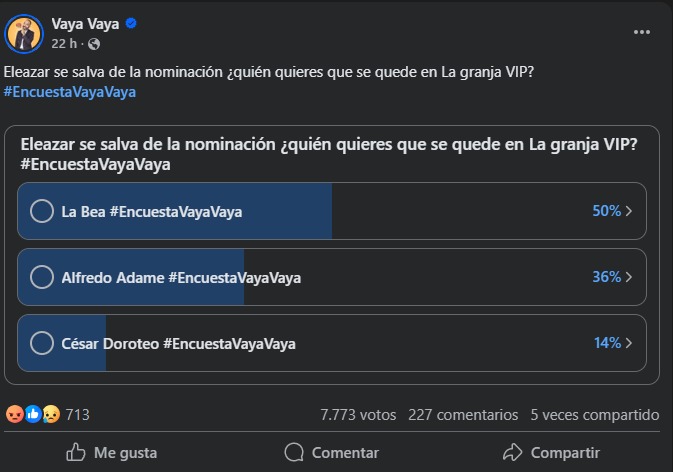This screenshot has height=472, width=673.
Task: Expand César Doroteo 14% voters chevron
Action: (x=628, y=343)
